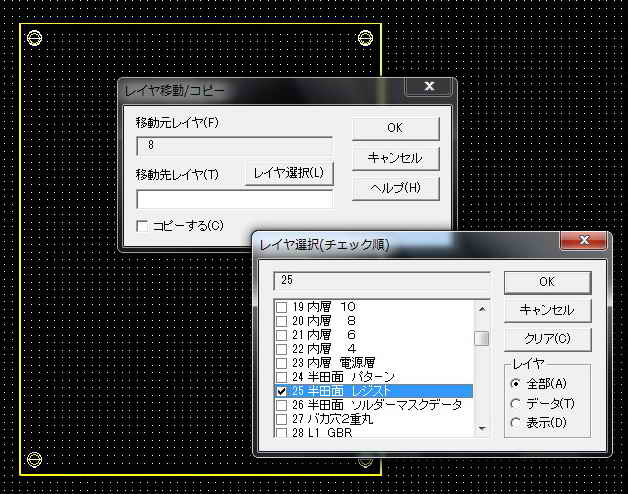This screenshot has width=628, height=494.
Task: Clear checked layers with クリア(C)
Action: (x=547, y=339)
